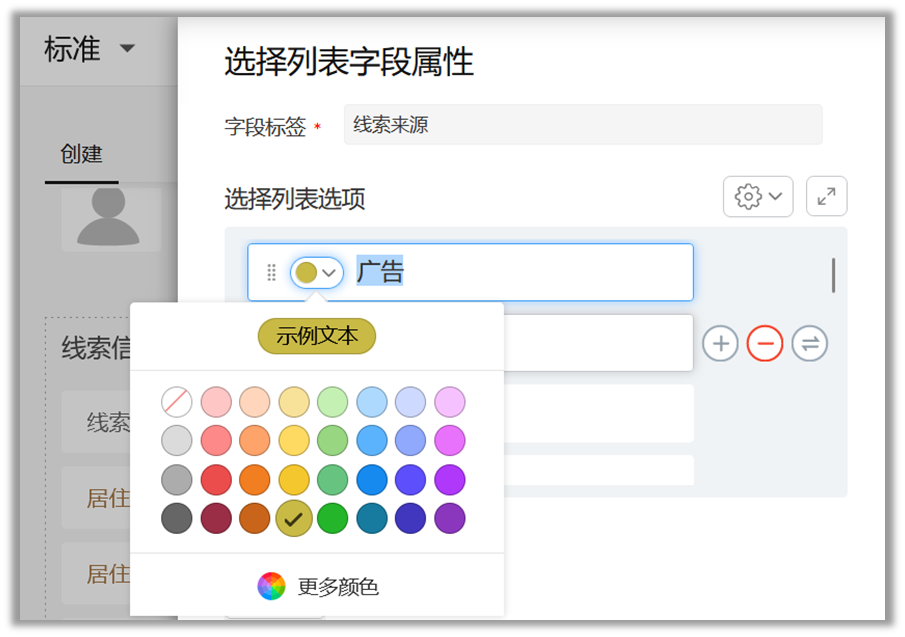Choose the bright green swatch in bottom row

pos(332,518)
